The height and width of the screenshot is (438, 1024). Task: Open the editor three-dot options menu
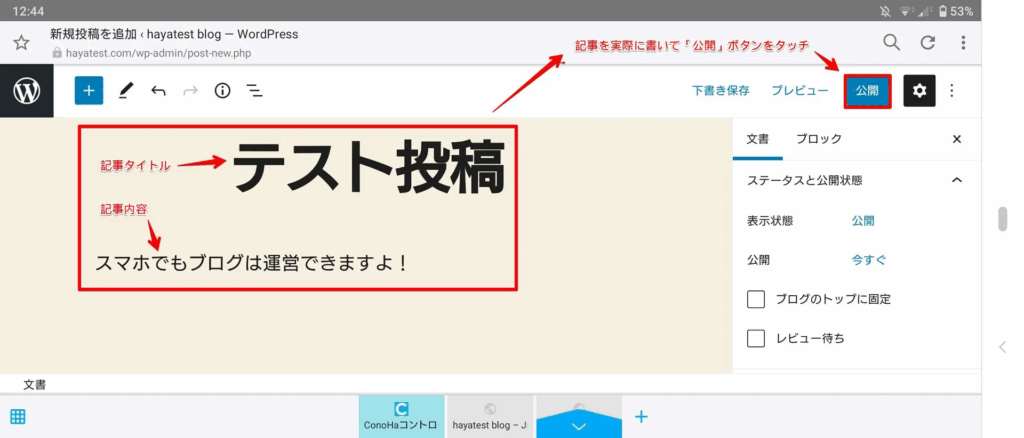(x=952, y=91)
